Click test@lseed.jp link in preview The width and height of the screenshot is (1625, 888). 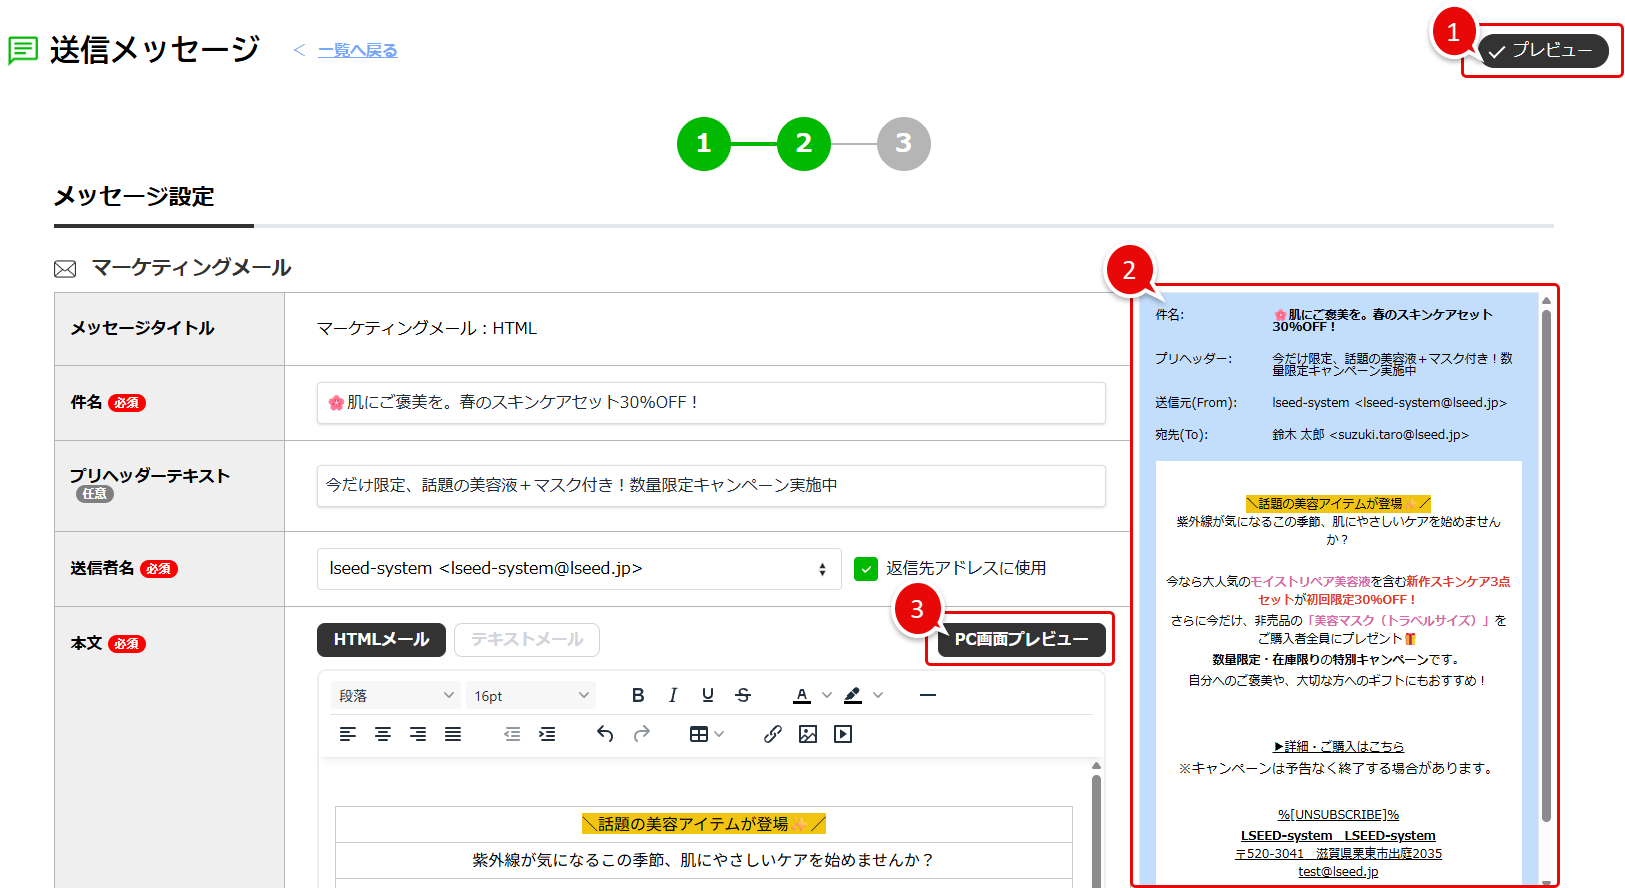(1338, 872)
